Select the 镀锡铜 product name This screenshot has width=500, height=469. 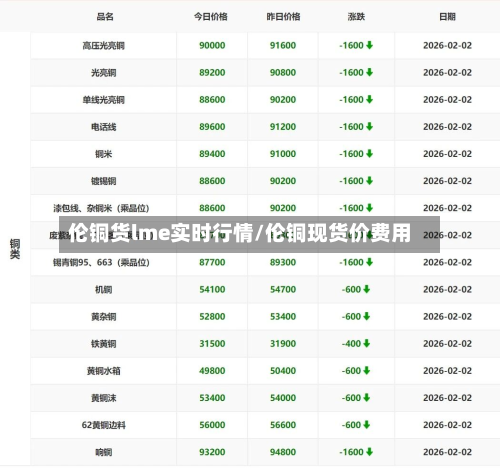point(104,181)
